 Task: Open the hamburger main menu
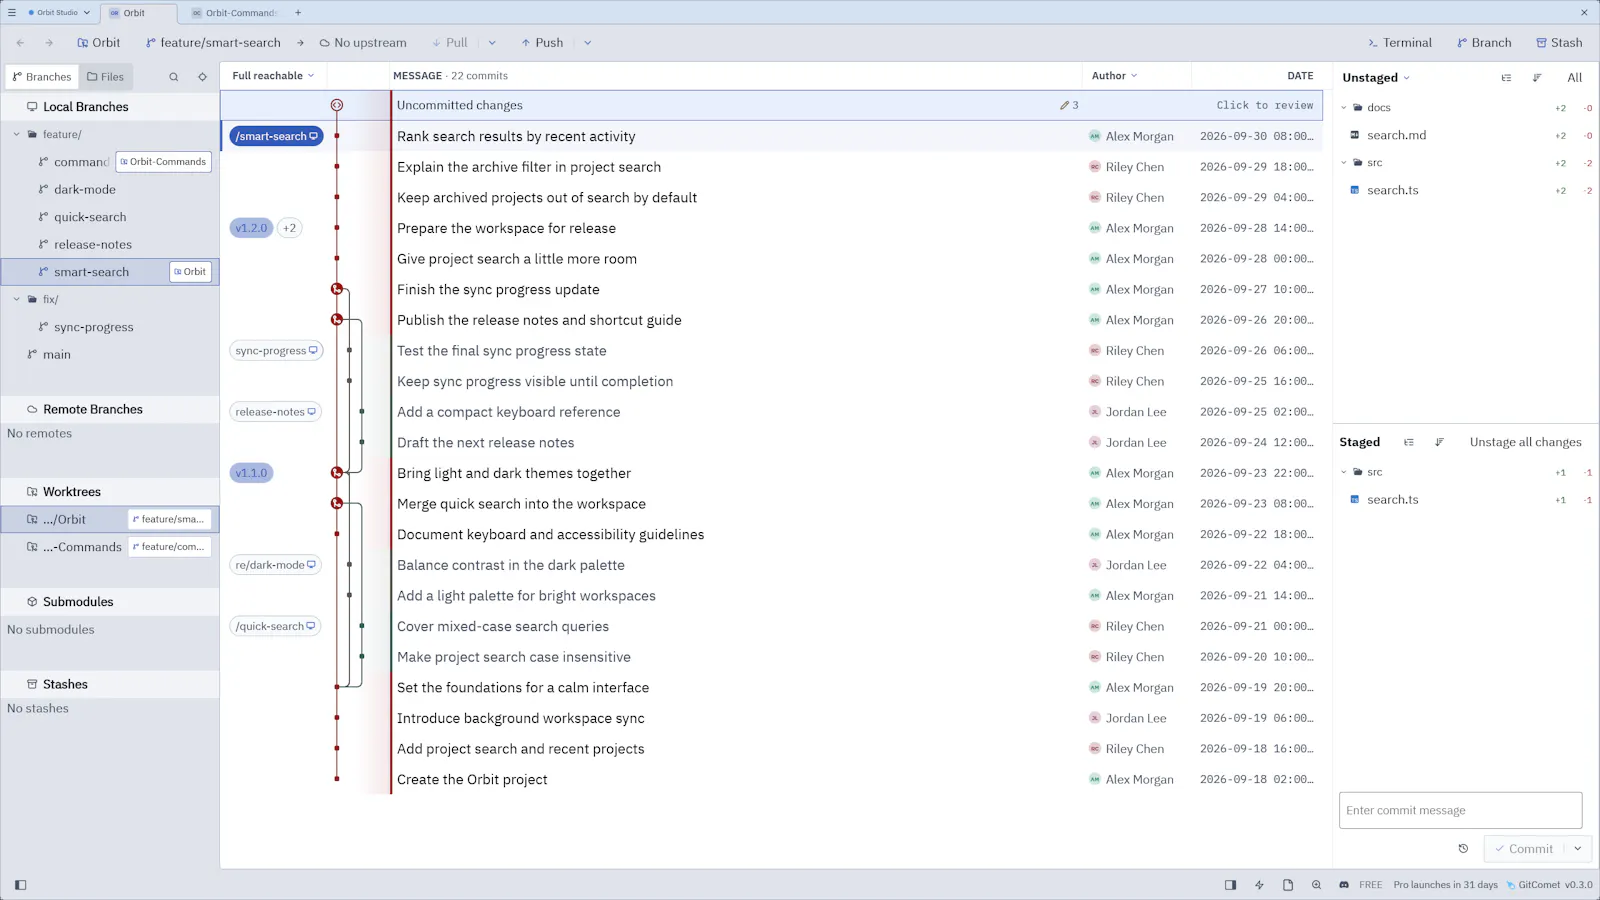(12, 13)
